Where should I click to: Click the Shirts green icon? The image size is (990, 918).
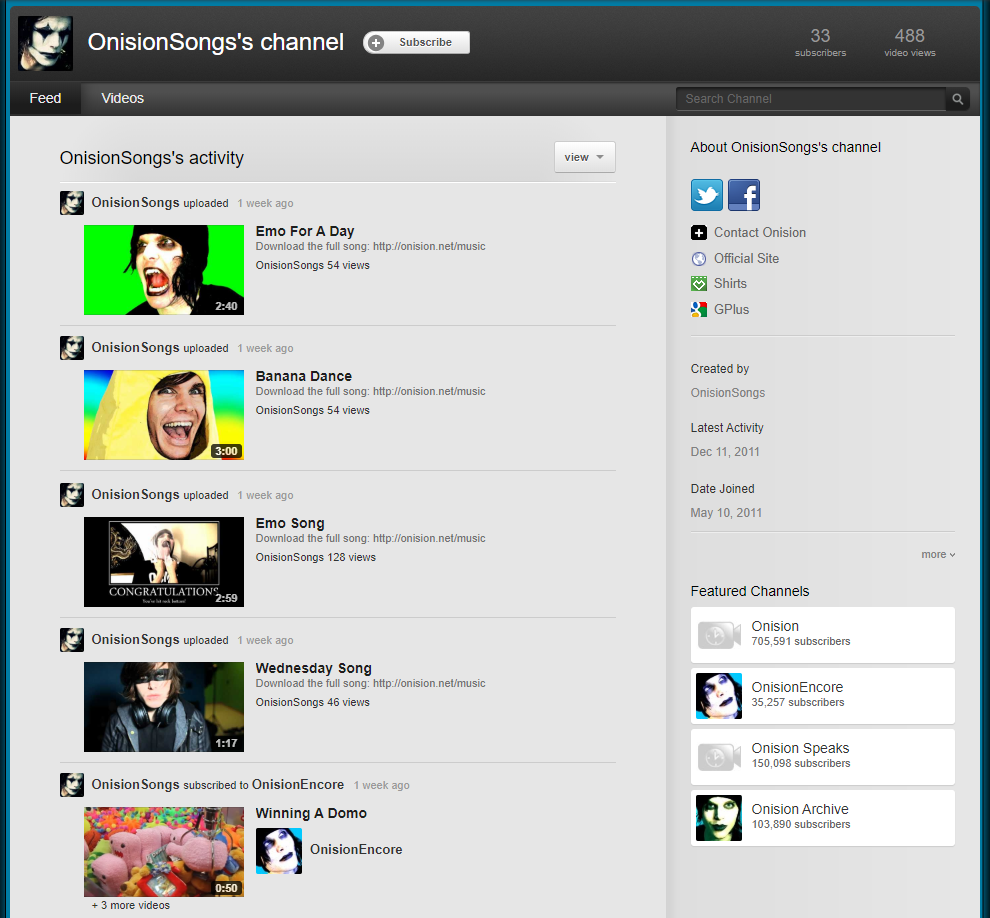(699, 284)
